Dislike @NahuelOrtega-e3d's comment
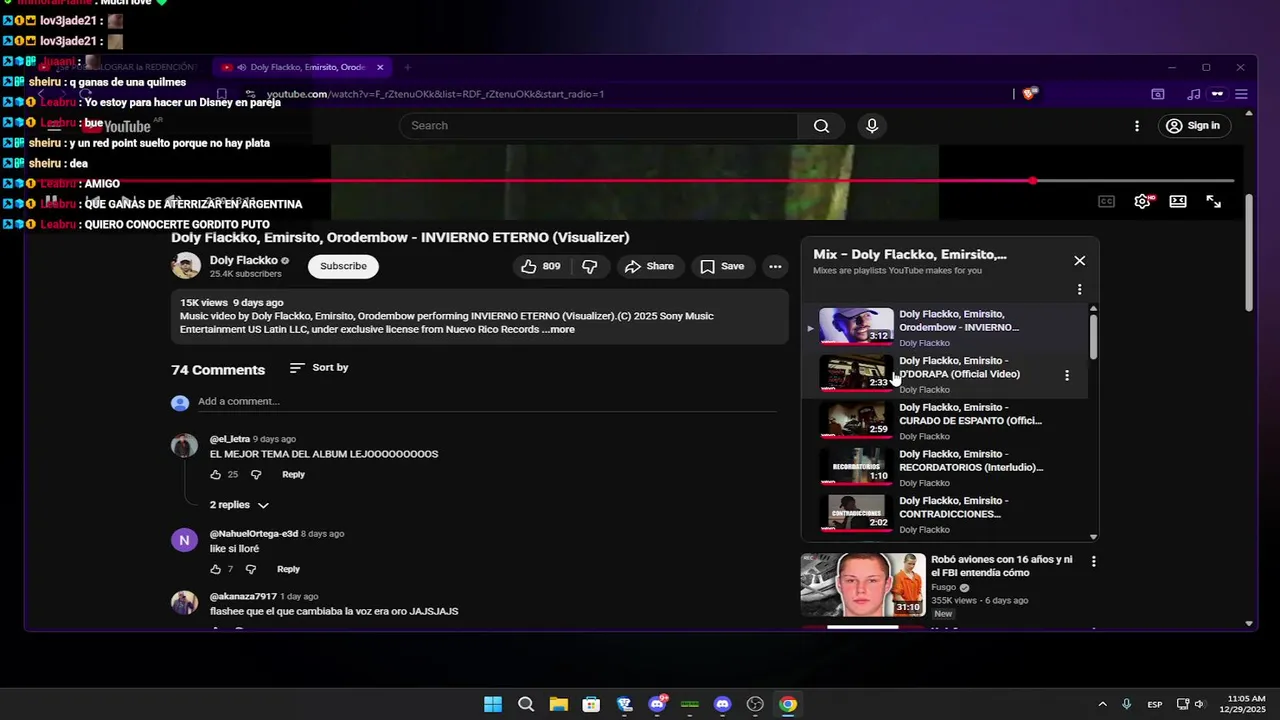This screenshot has width=1280, height=720. 251,569
